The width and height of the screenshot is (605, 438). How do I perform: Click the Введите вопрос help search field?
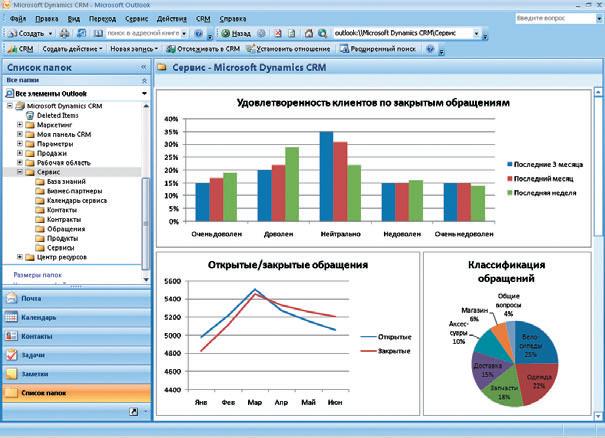click(555, 18)
